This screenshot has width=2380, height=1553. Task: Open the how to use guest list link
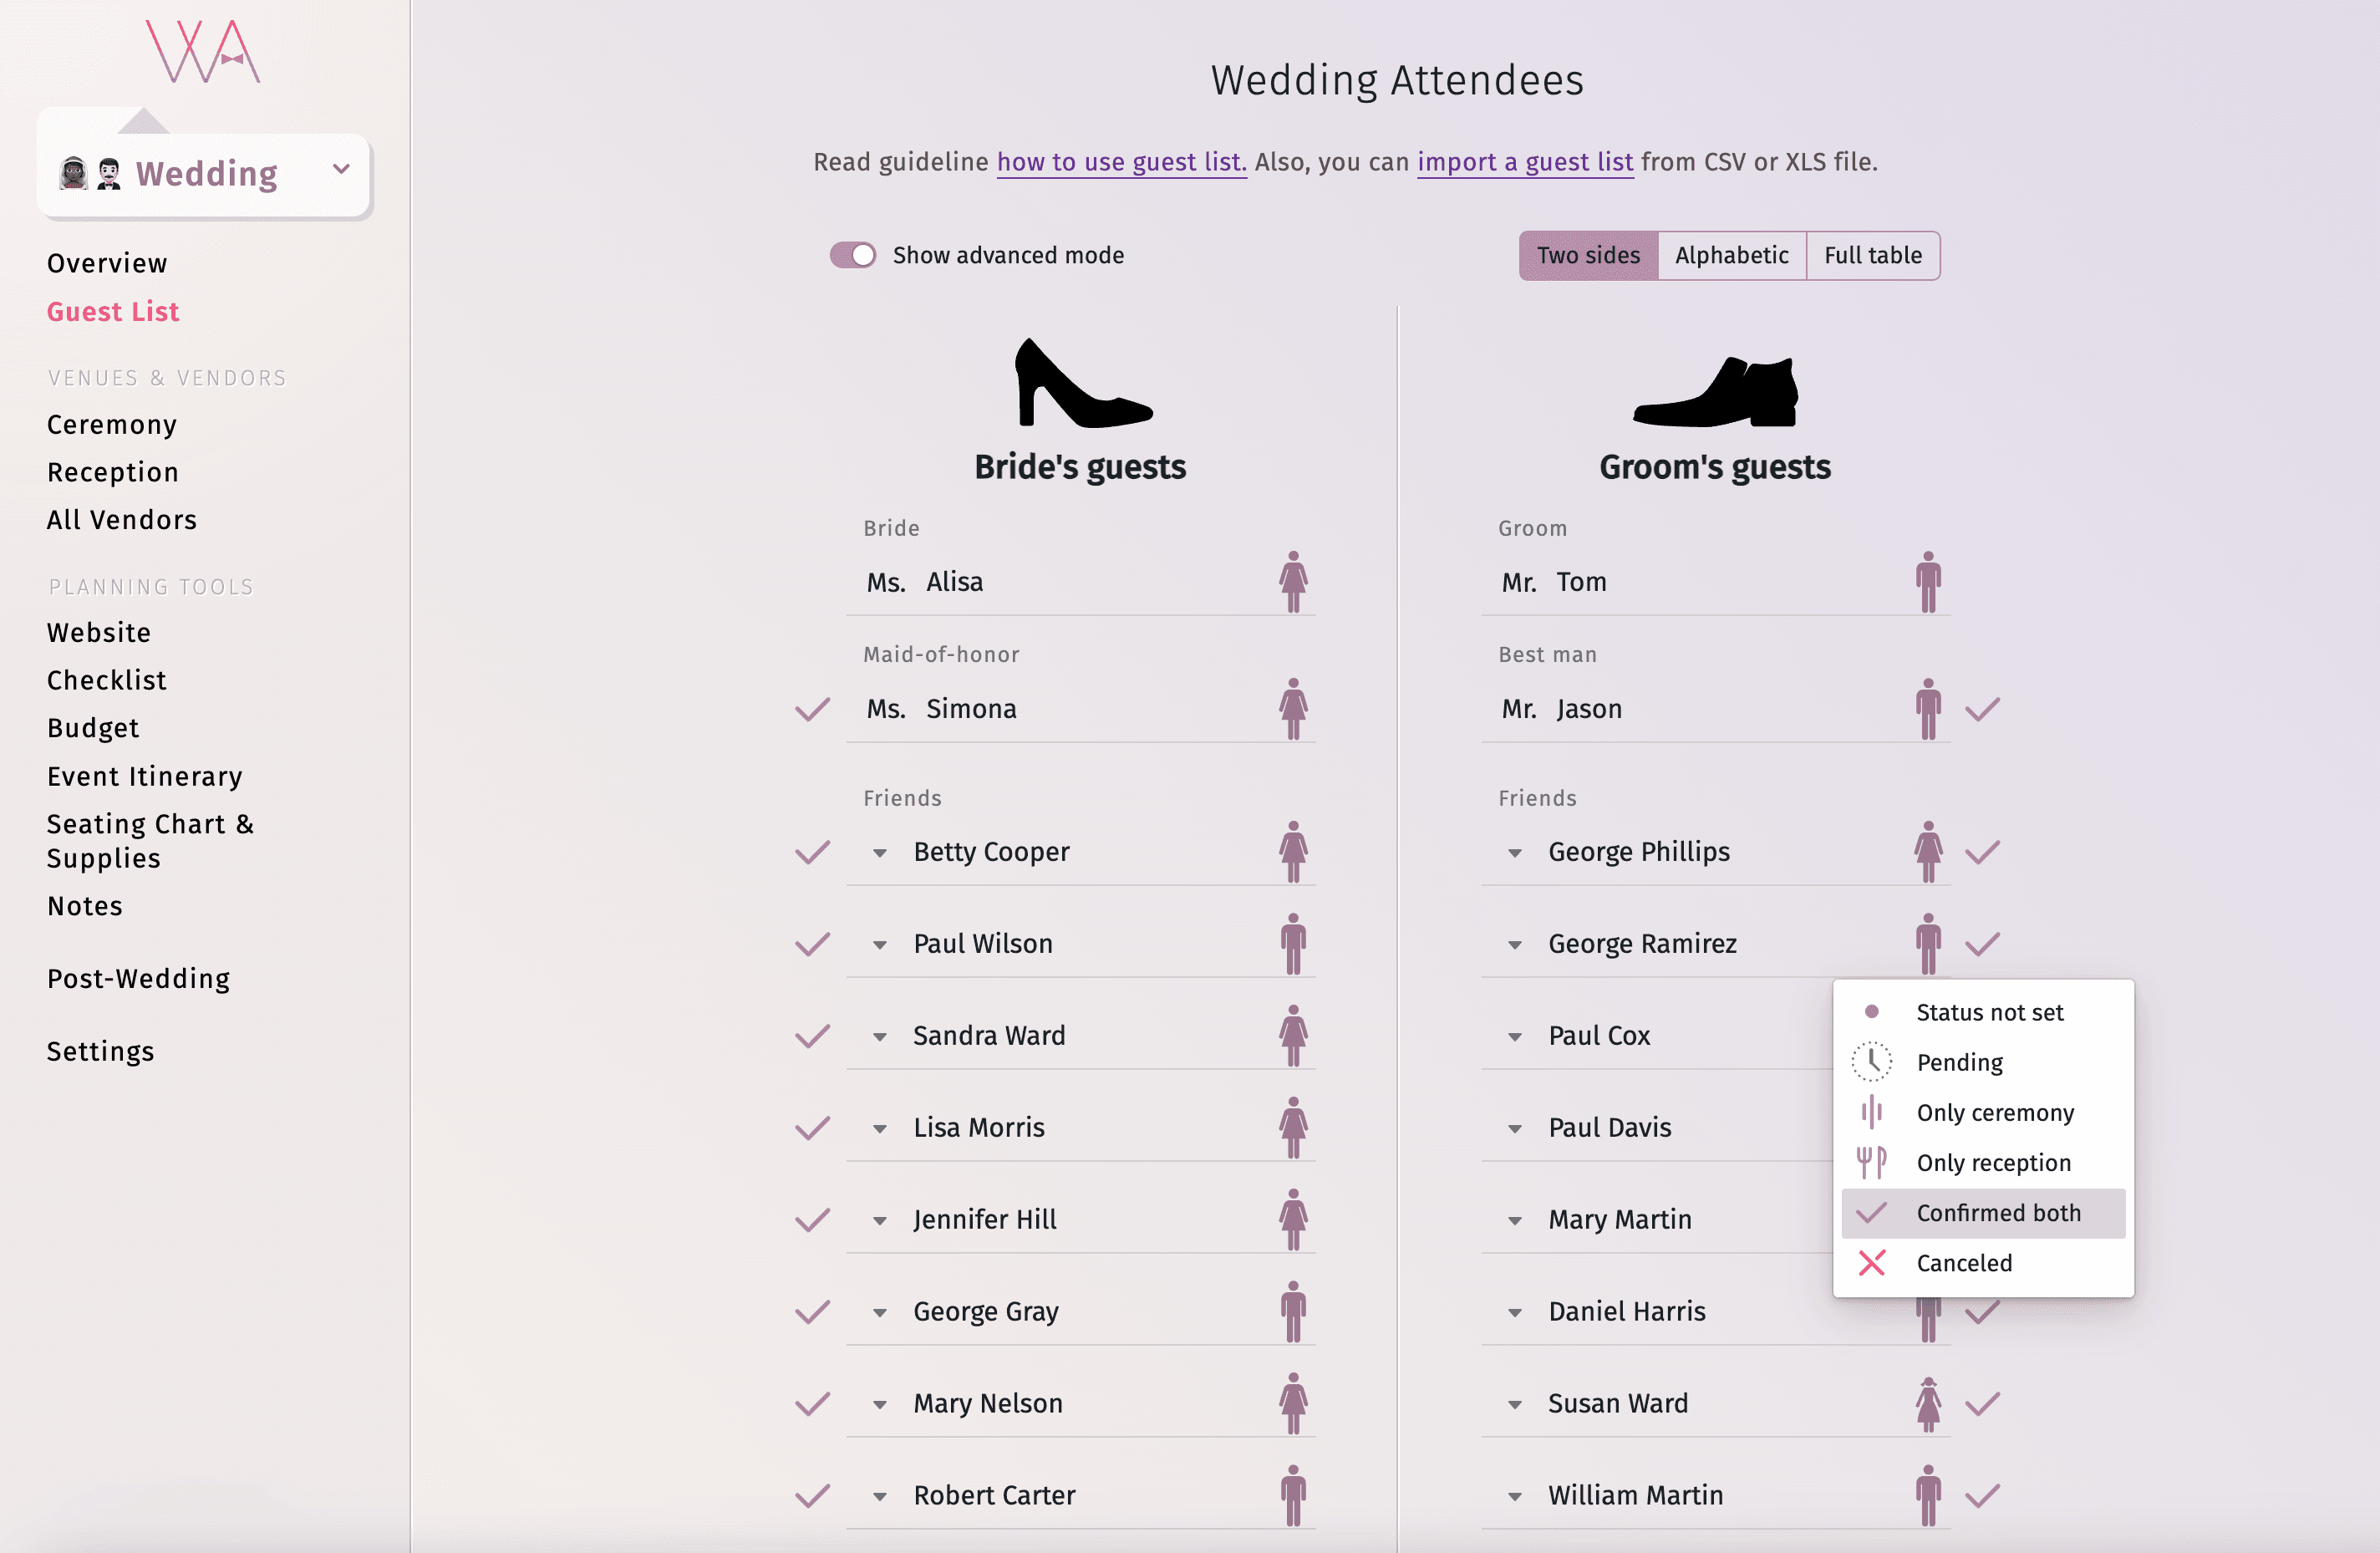1121,162
